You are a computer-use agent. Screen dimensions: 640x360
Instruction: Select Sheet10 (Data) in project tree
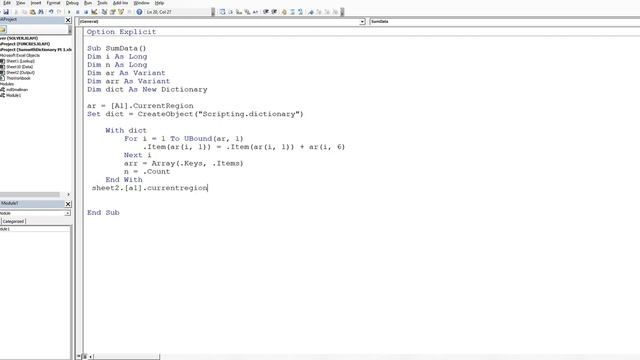[19, 67]
